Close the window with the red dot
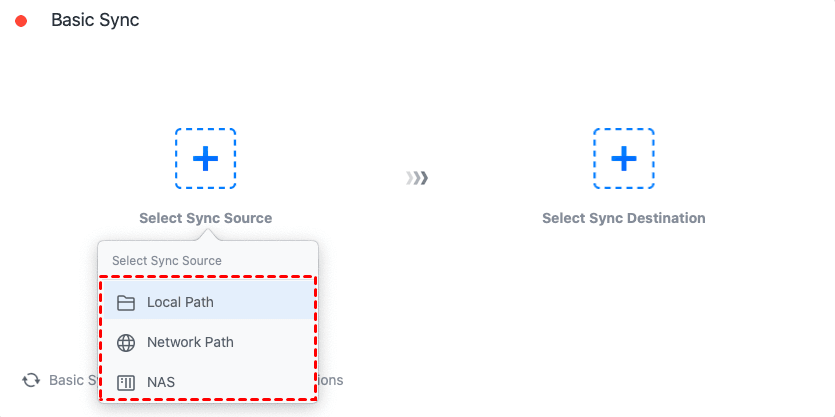This screenshot has height=417, width=835. click(x=21, y=21)
